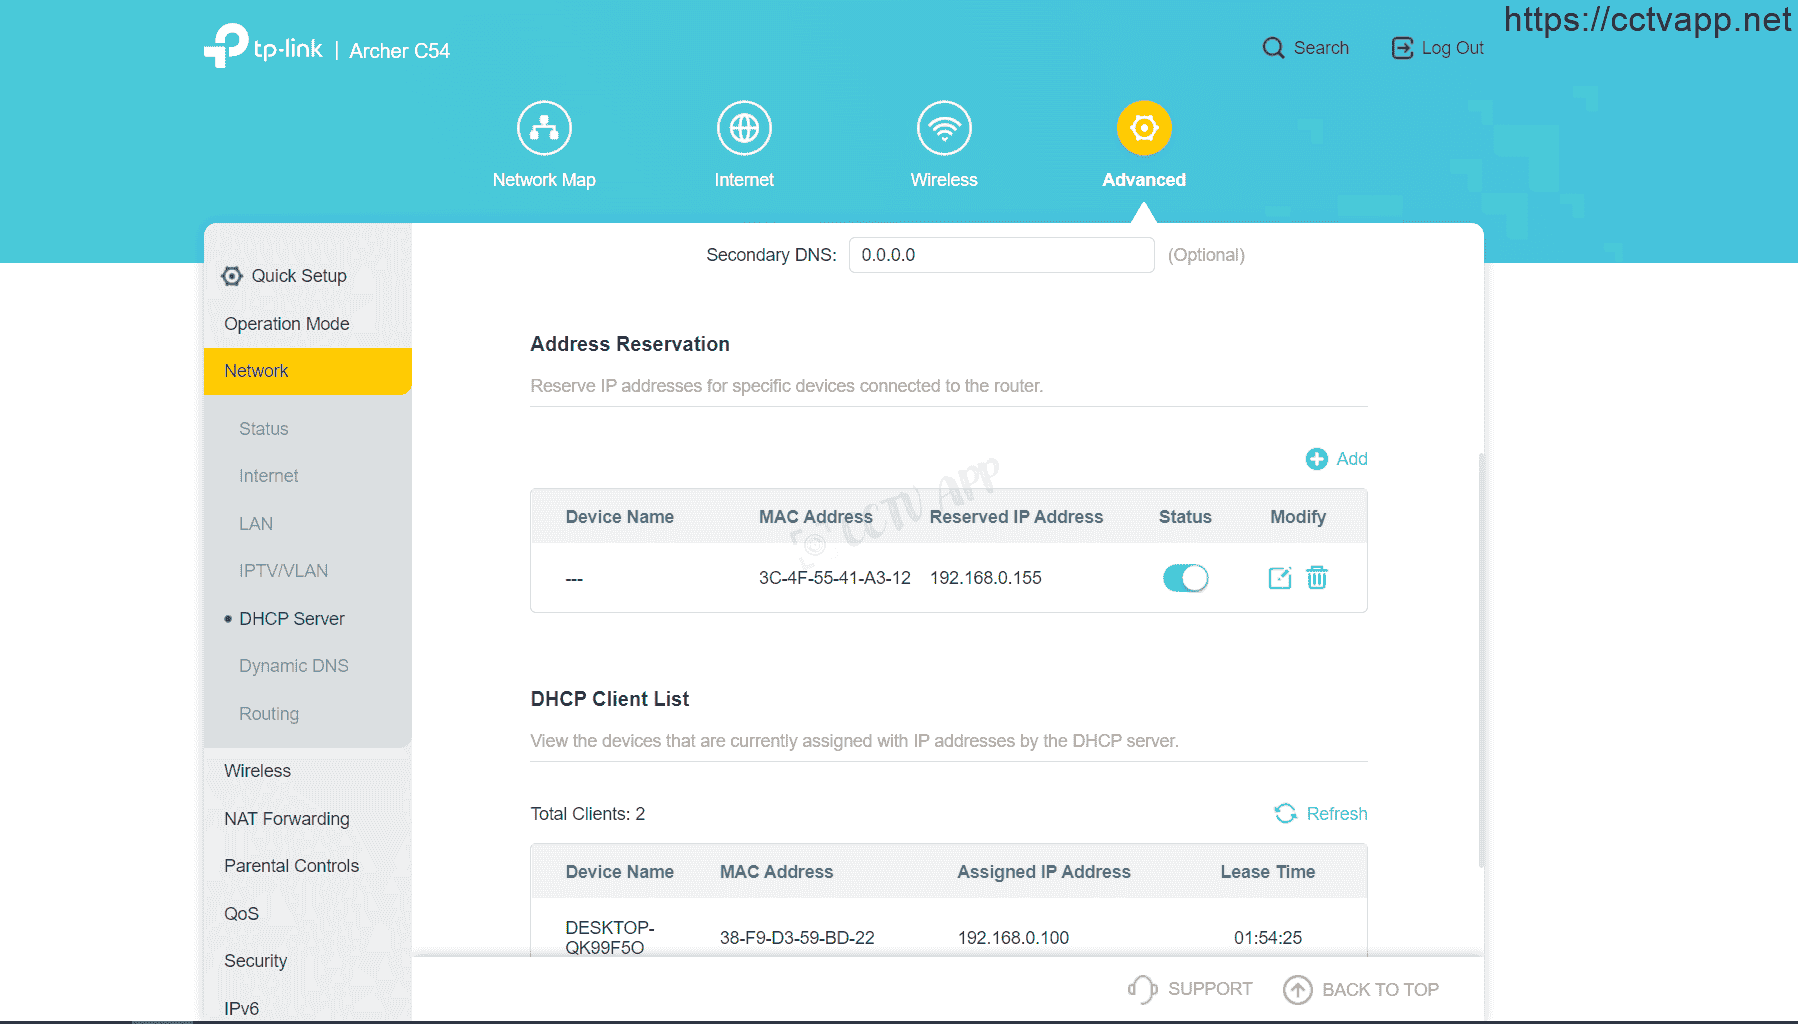Click the Secondary DNS input field
Viewport: 1798px width, 1024px height.
click(1001, 255)
